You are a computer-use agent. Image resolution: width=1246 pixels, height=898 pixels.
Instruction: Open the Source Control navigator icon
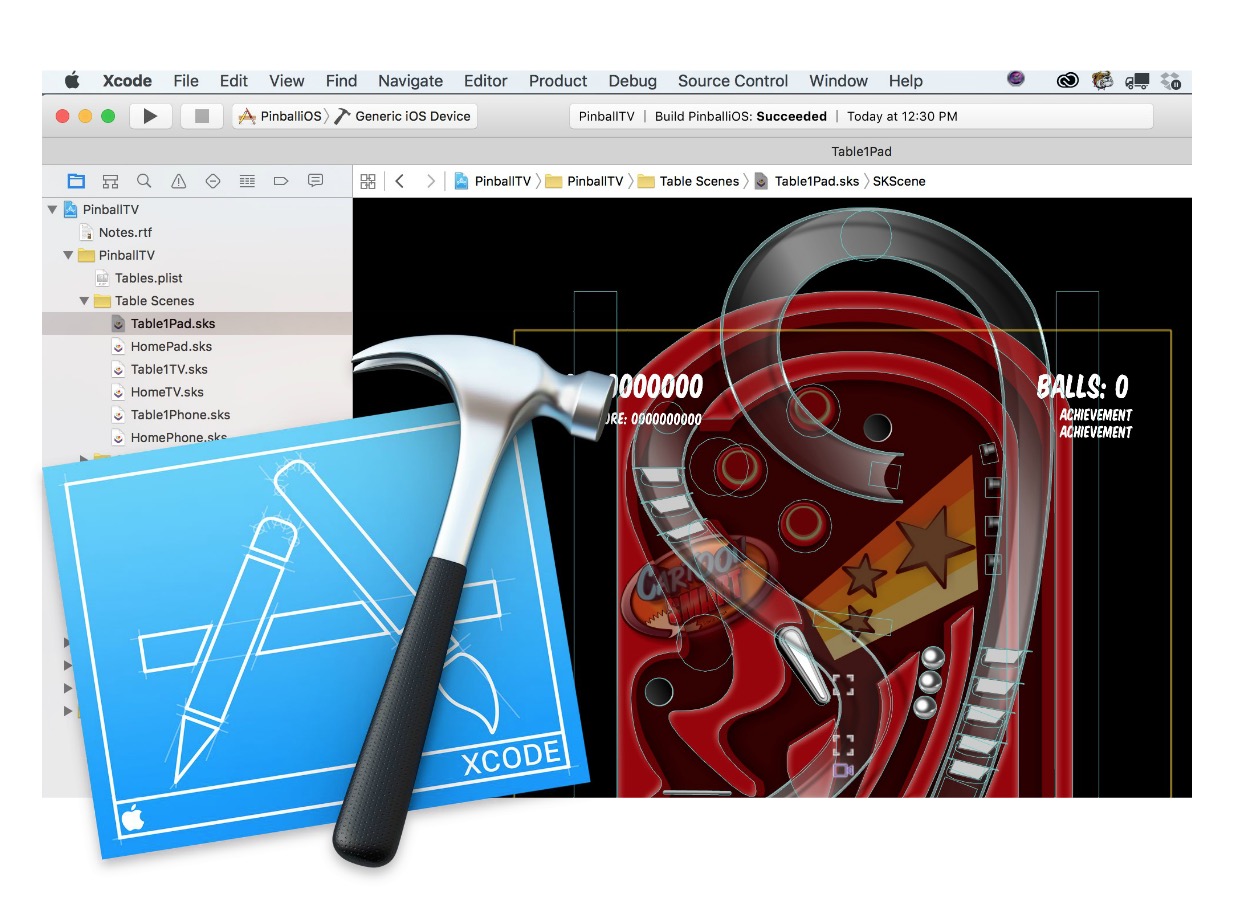[x=110, y=181]
